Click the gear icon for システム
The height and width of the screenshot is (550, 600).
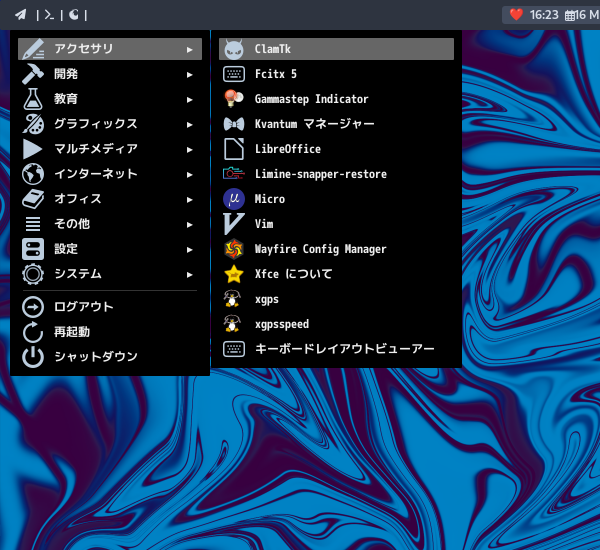point(33,274)
